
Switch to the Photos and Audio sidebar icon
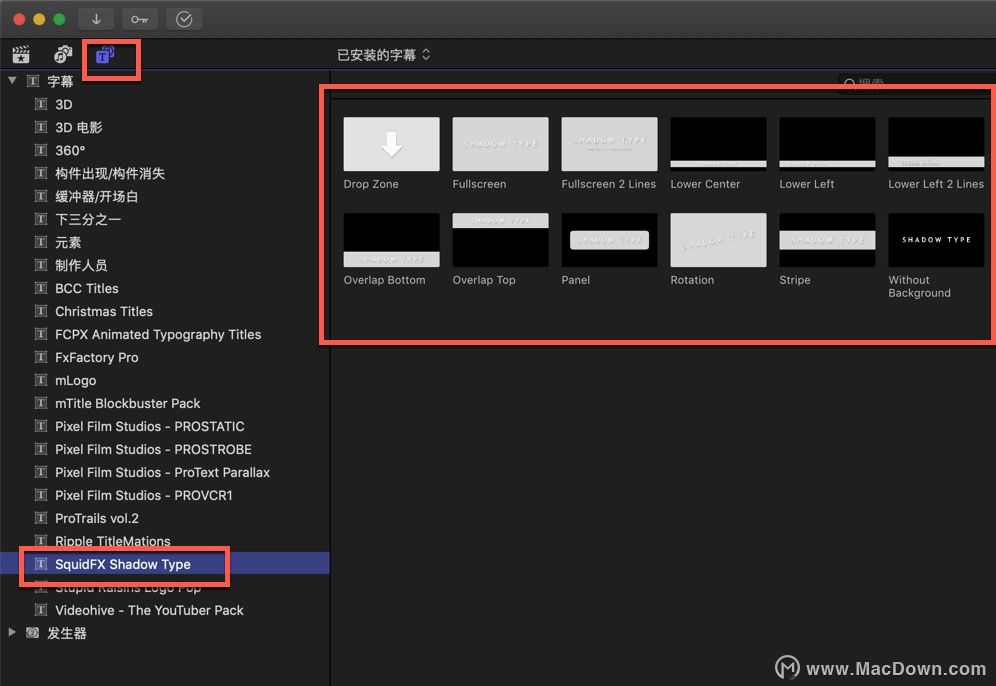63,55
